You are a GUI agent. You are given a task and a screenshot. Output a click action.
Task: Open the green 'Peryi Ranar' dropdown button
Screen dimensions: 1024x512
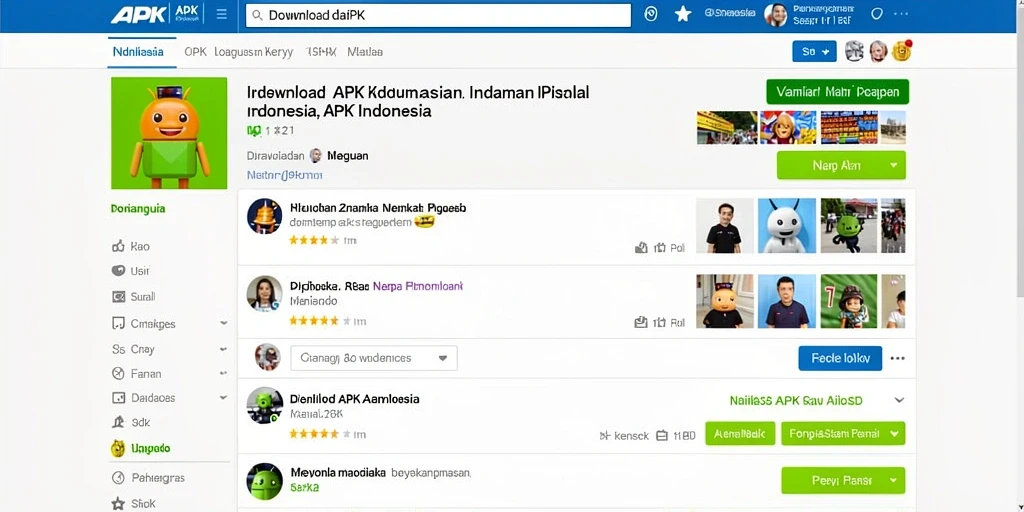[843, 480]
